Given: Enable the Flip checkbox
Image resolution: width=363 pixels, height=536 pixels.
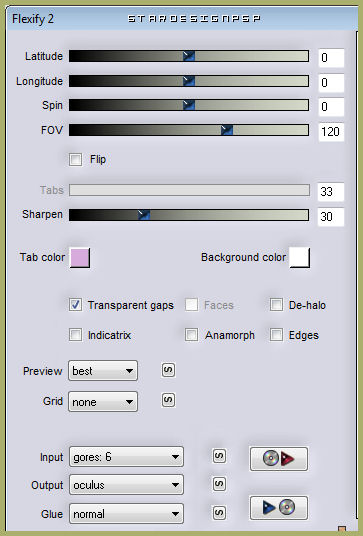Looking at the screenshot, I should [x=76, y=160].
